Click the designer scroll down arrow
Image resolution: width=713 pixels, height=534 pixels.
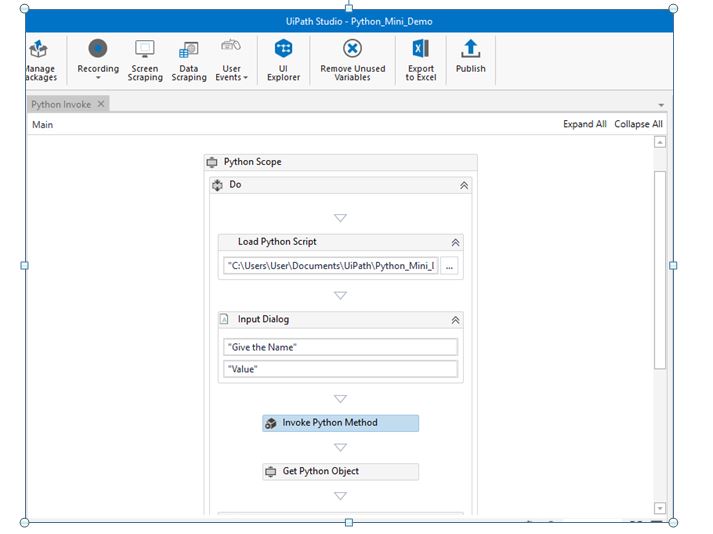coord(660,508)
